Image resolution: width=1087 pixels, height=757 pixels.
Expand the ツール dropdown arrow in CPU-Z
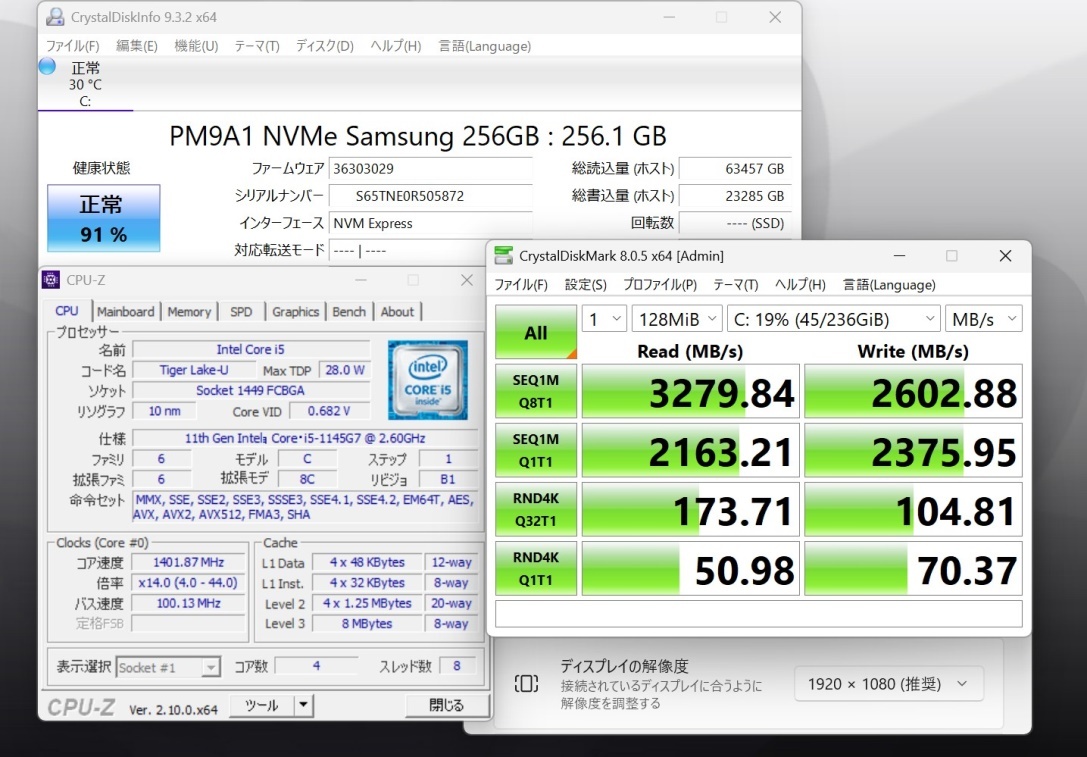[x=304, y=706]
